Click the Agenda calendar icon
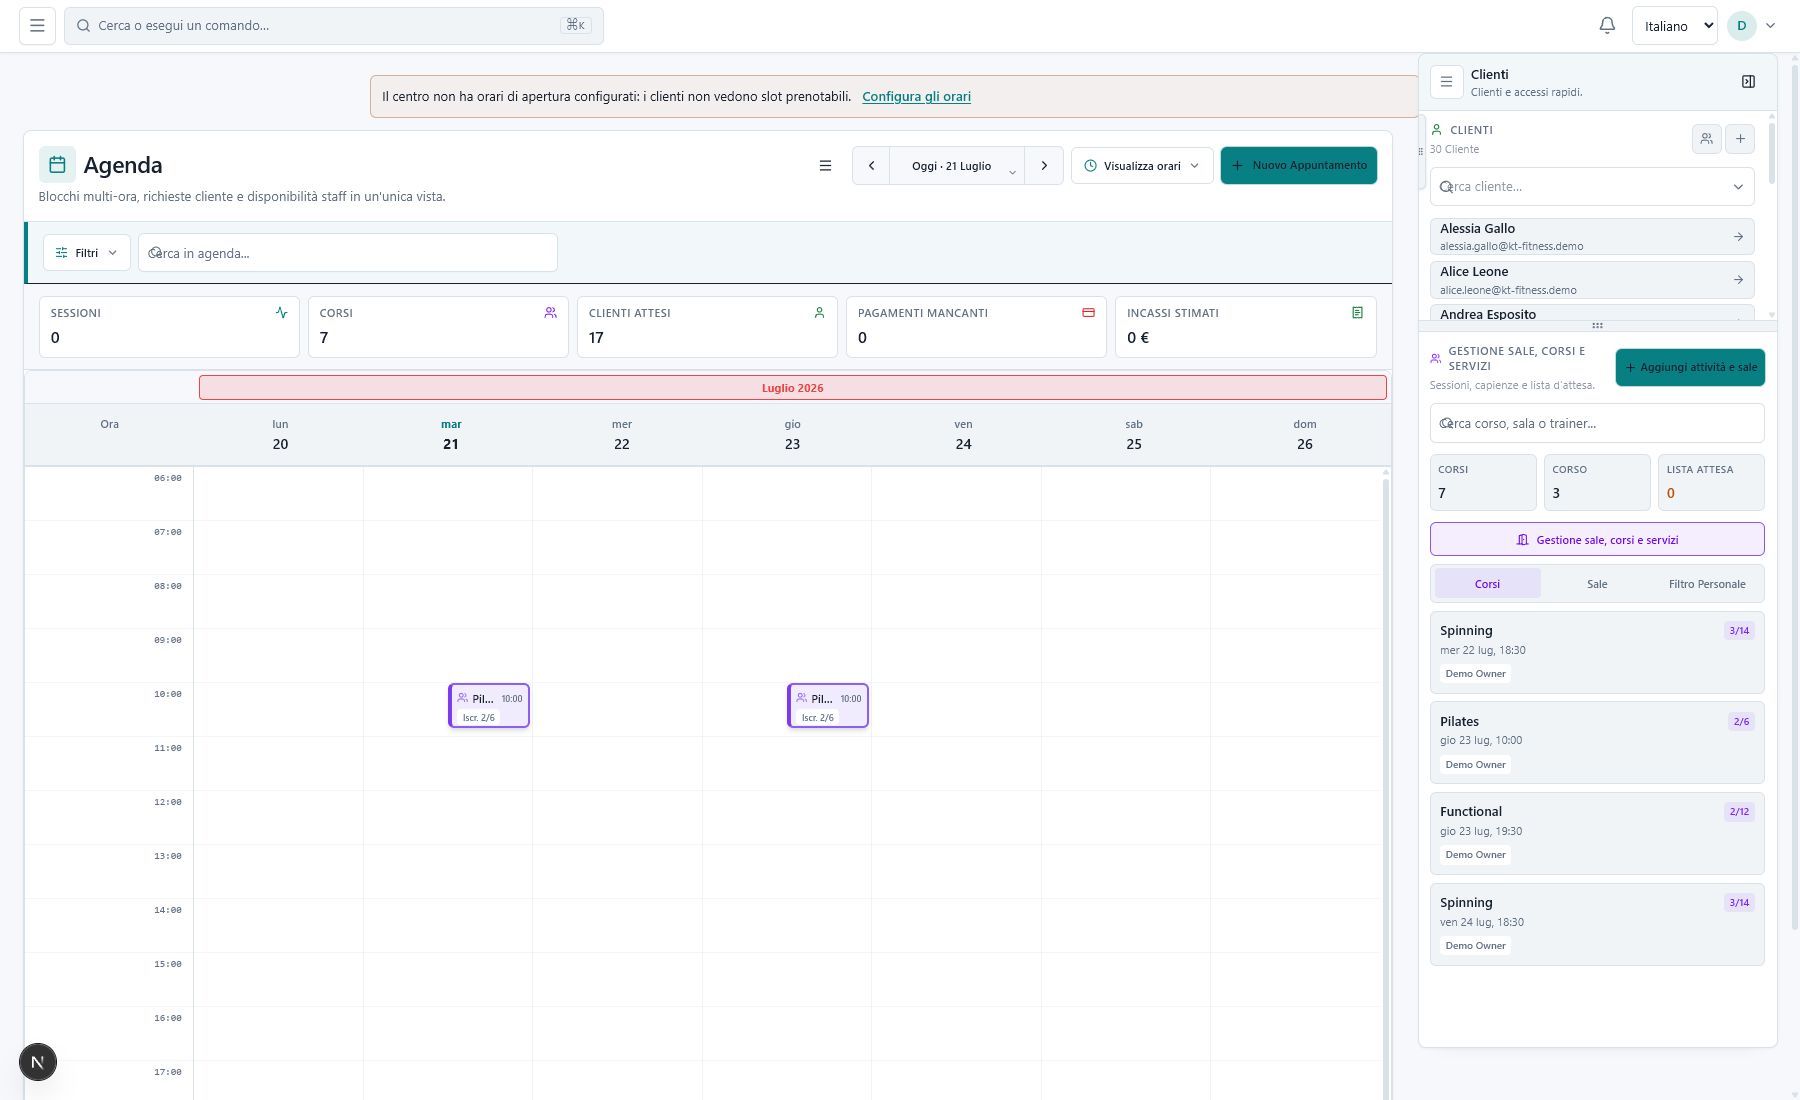The width and height of the screenshot is (1800, 1100). click(57, 165)
